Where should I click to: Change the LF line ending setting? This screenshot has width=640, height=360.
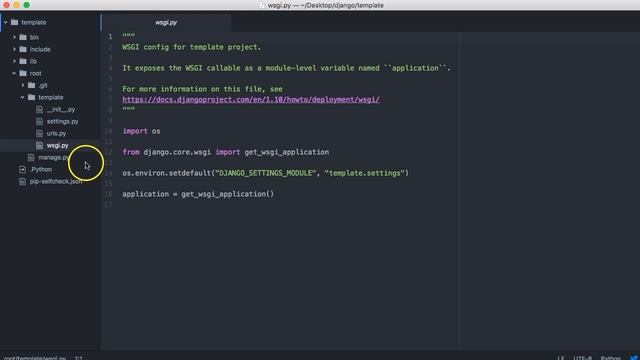click(x=561, y=358)
